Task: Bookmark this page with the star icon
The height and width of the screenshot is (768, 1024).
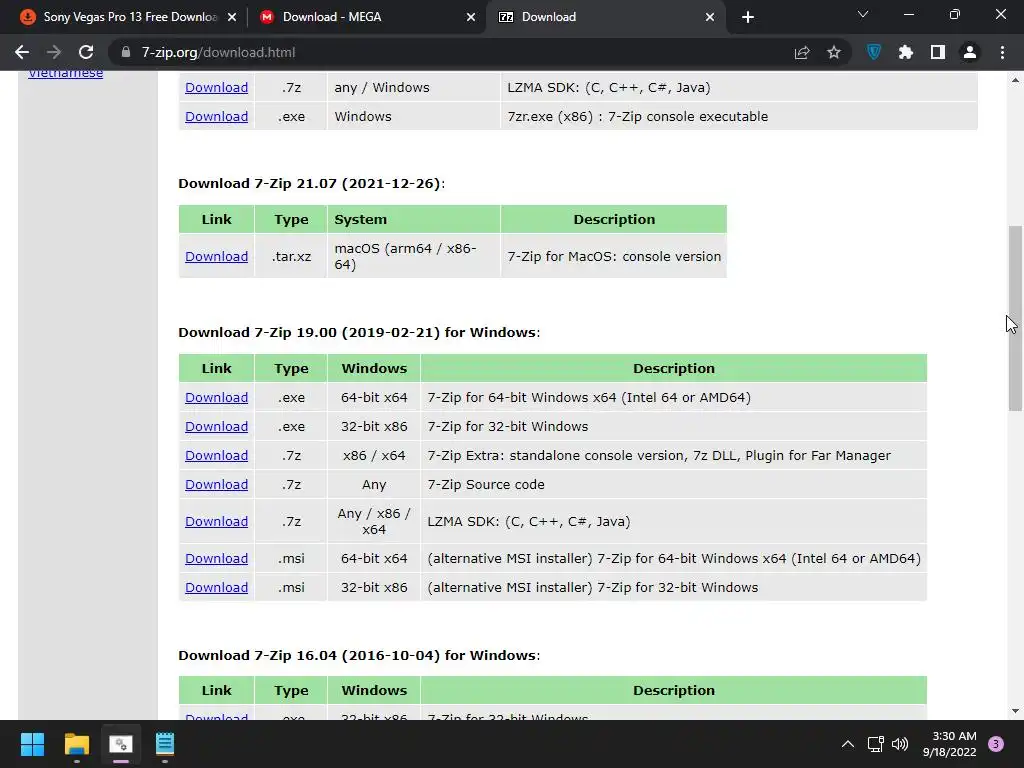Action: click(834, 52)
